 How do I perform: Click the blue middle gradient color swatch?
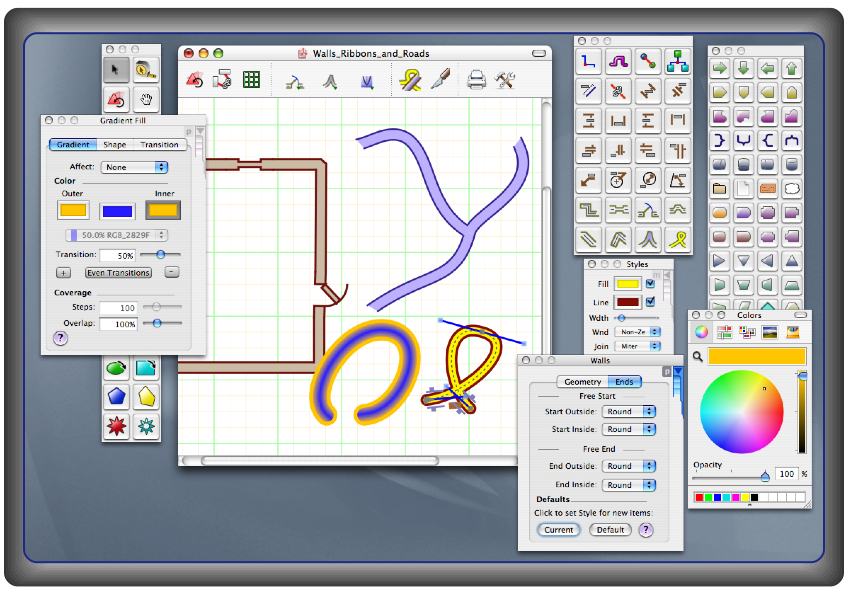coord(117,211)
